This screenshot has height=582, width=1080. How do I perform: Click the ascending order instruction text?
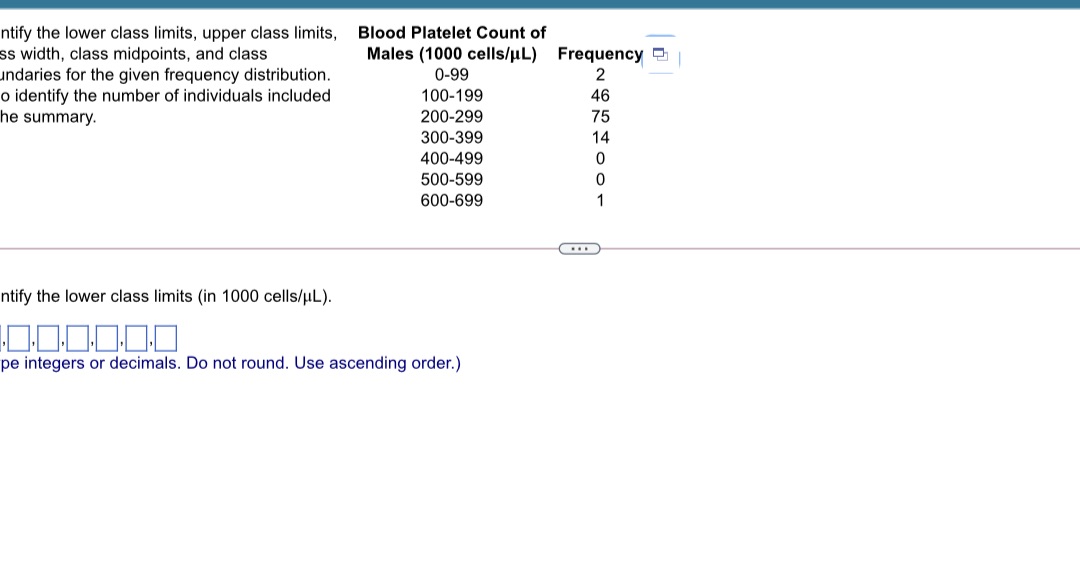pyautogui.click(x=230, y=363)
